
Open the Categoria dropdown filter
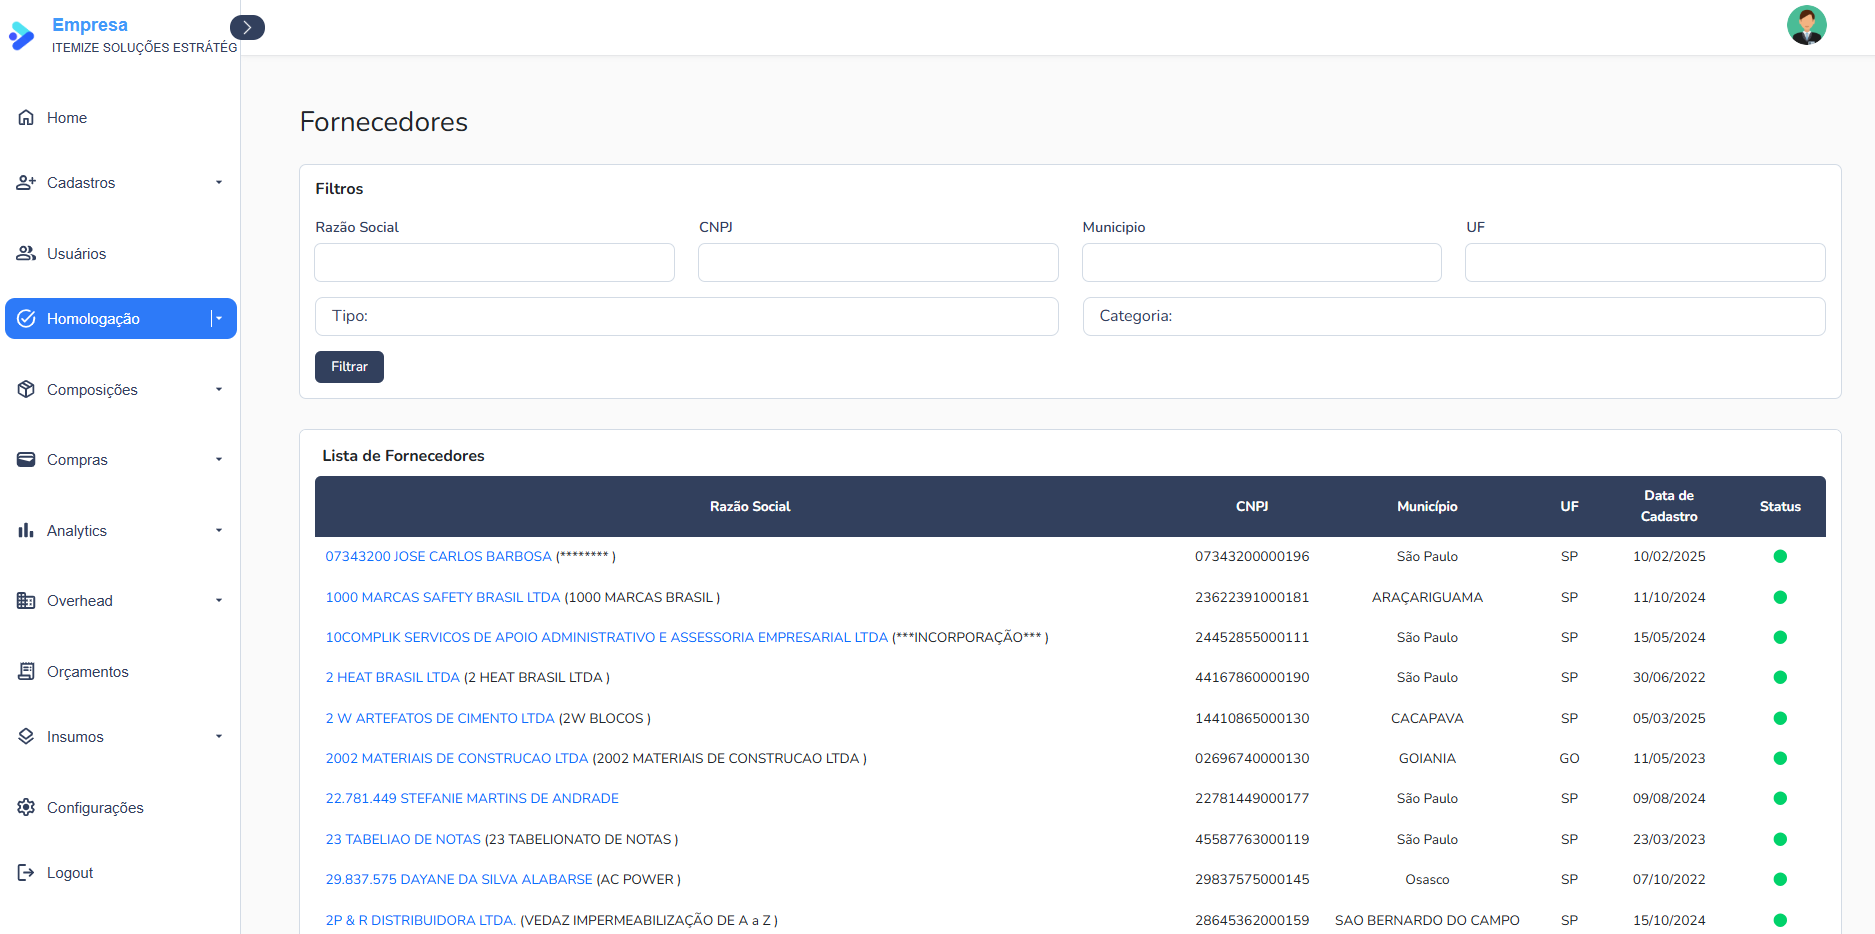(1453, 316)
